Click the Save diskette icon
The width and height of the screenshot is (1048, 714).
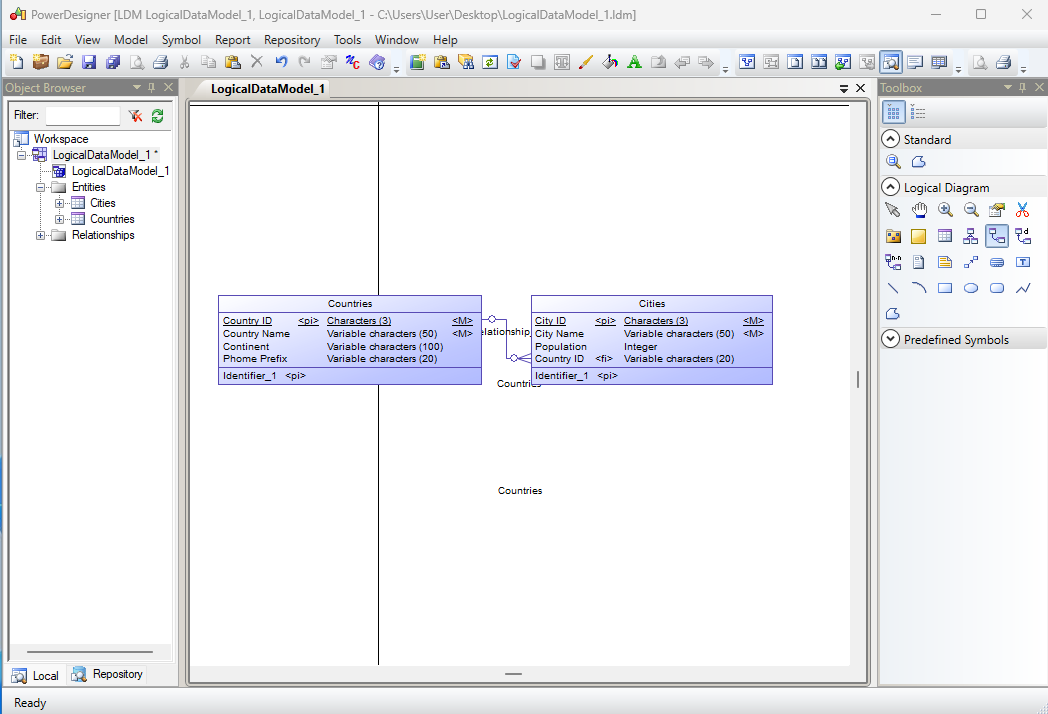point(89,62)
